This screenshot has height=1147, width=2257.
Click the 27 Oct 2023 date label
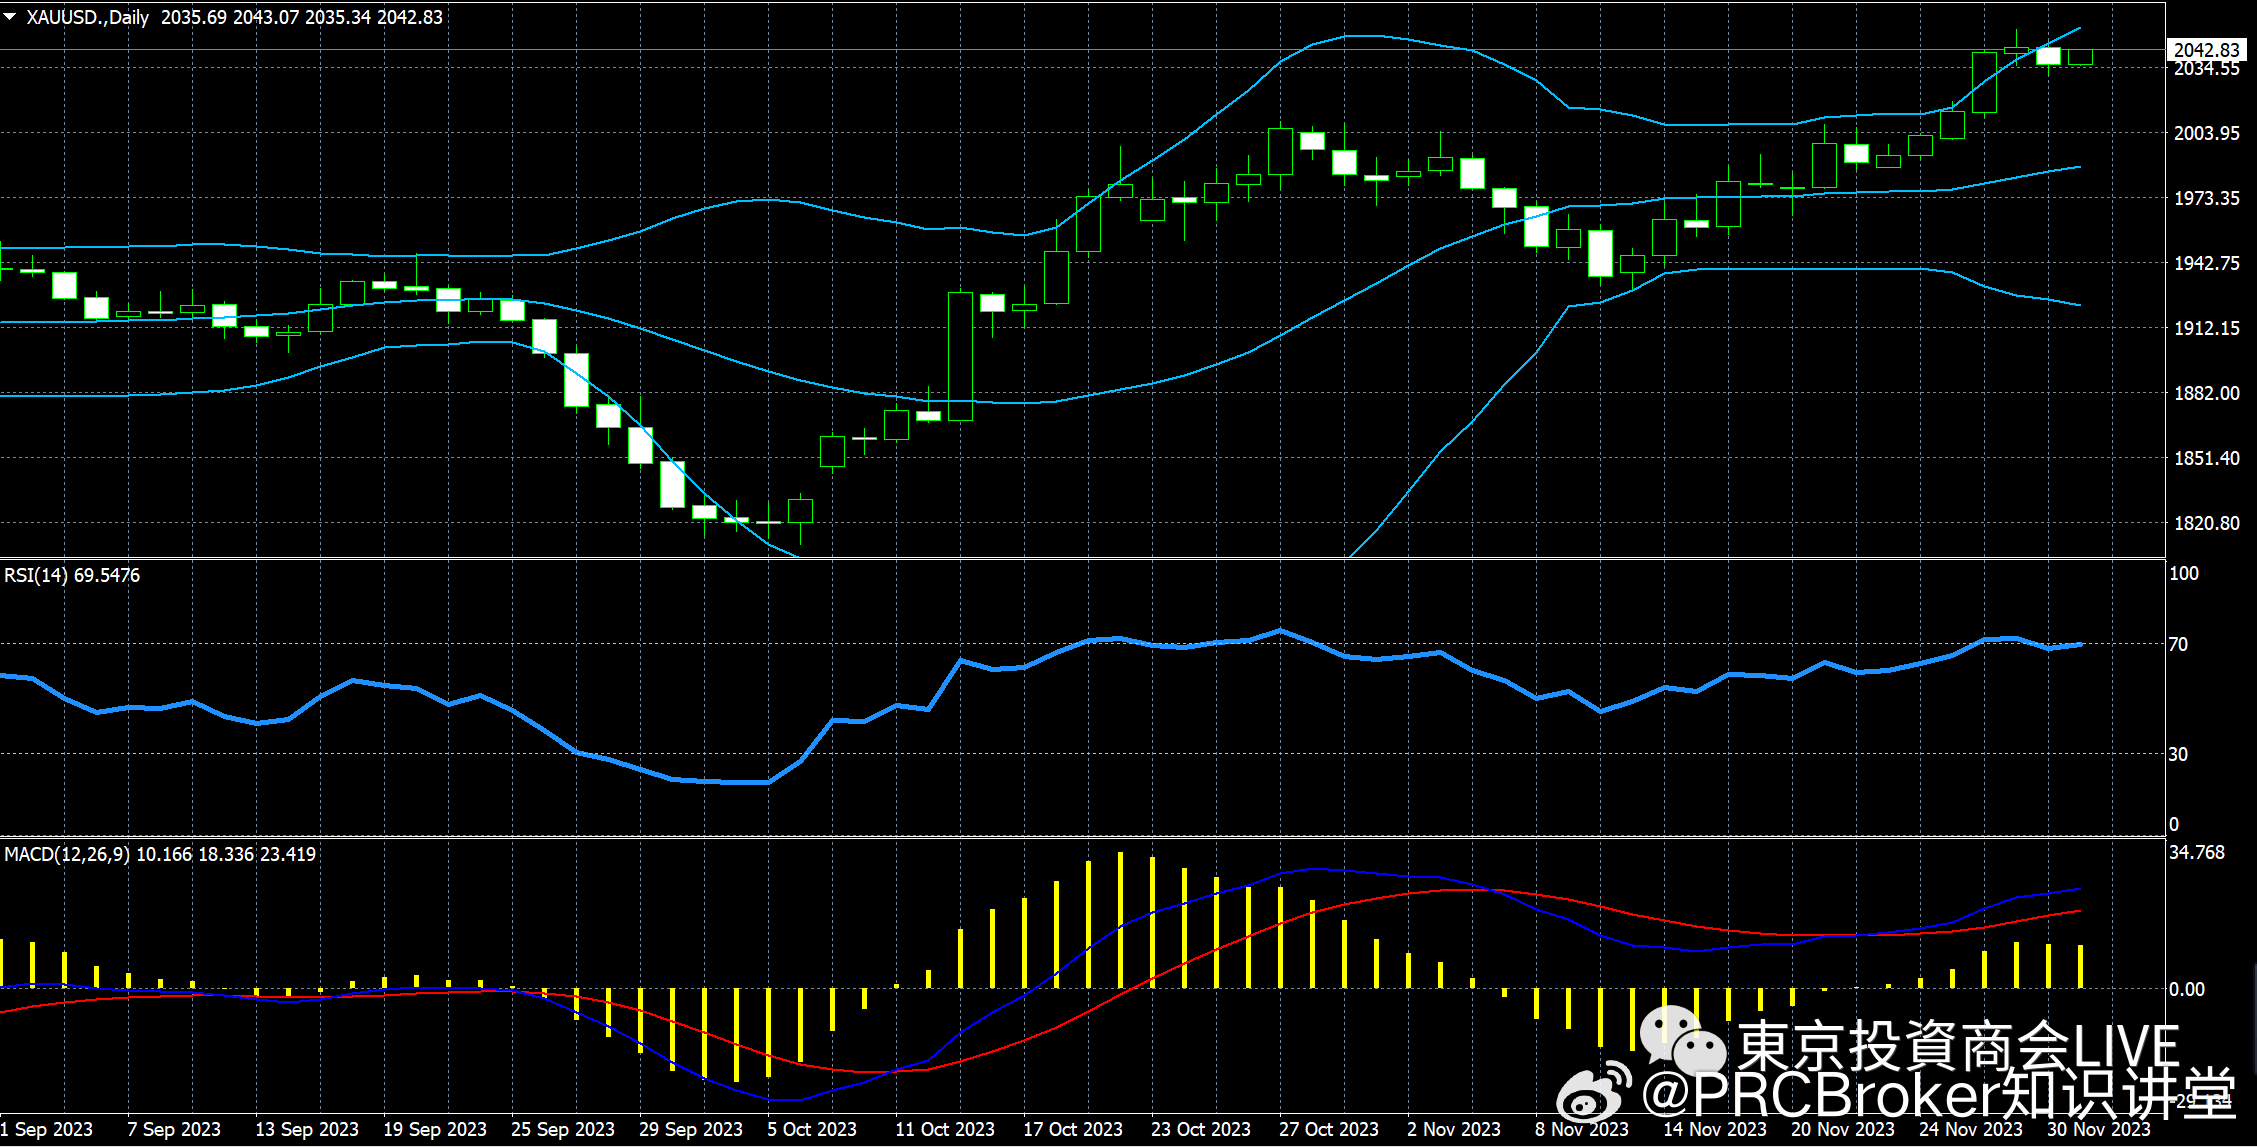pyautogui.click(x=1329, y=1129)
